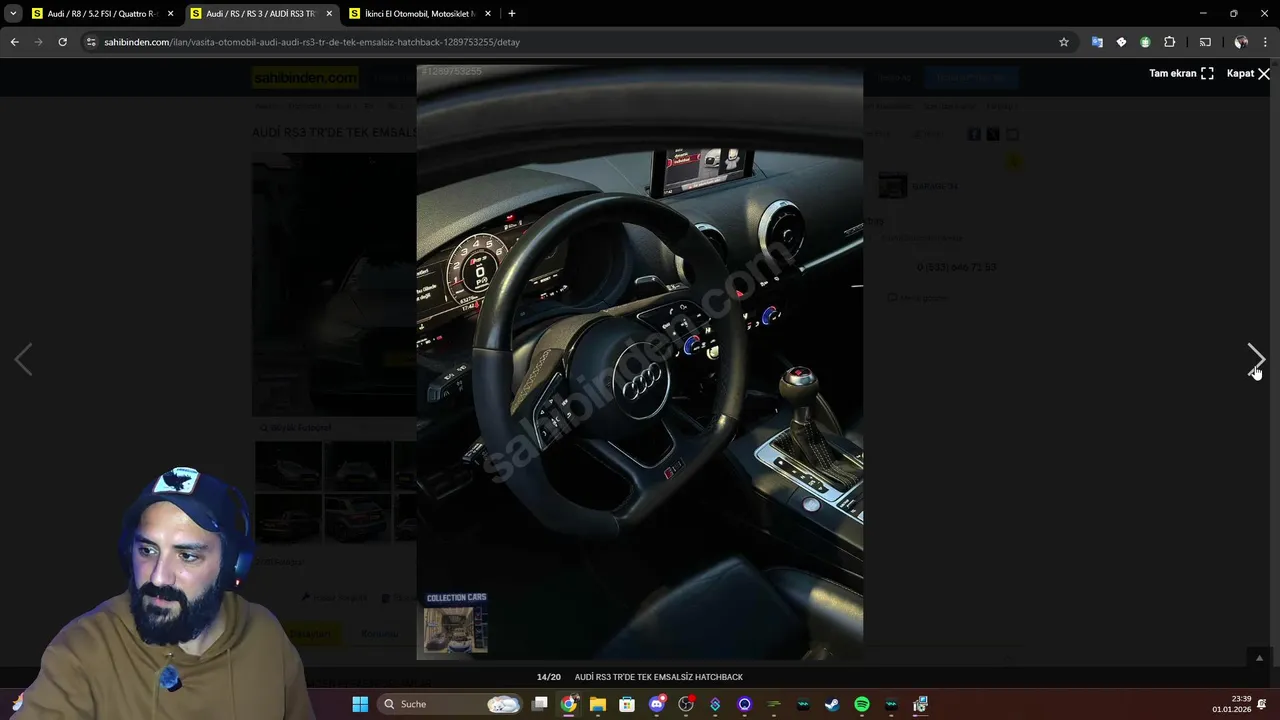
Task: Open the browser extensions puzzle menu
Action: [1169, 42]
